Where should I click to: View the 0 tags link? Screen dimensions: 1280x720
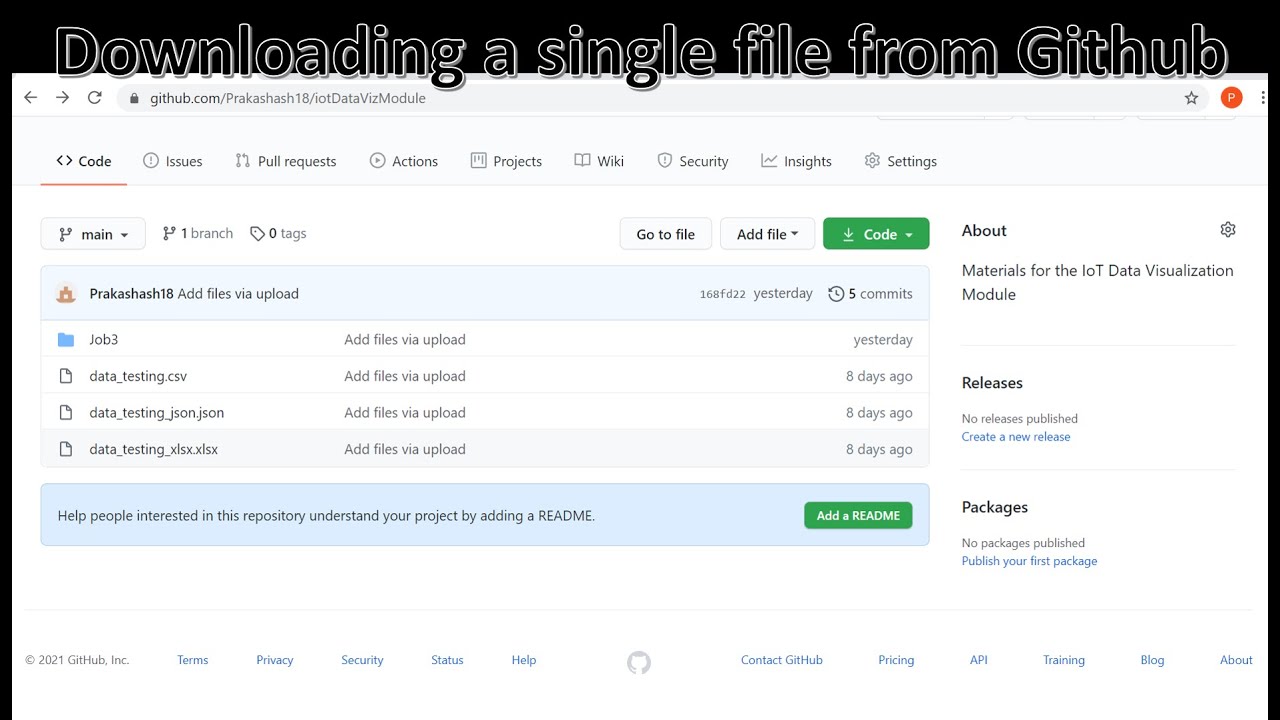click(x=278, y=233)
